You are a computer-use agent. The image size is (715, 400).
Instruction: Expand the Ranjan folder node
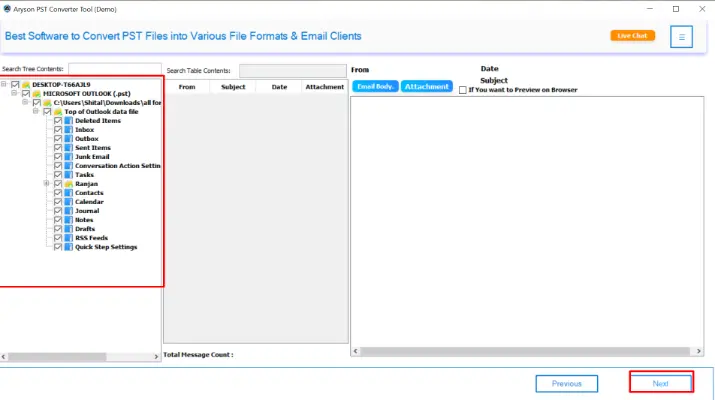click(47, 183)
